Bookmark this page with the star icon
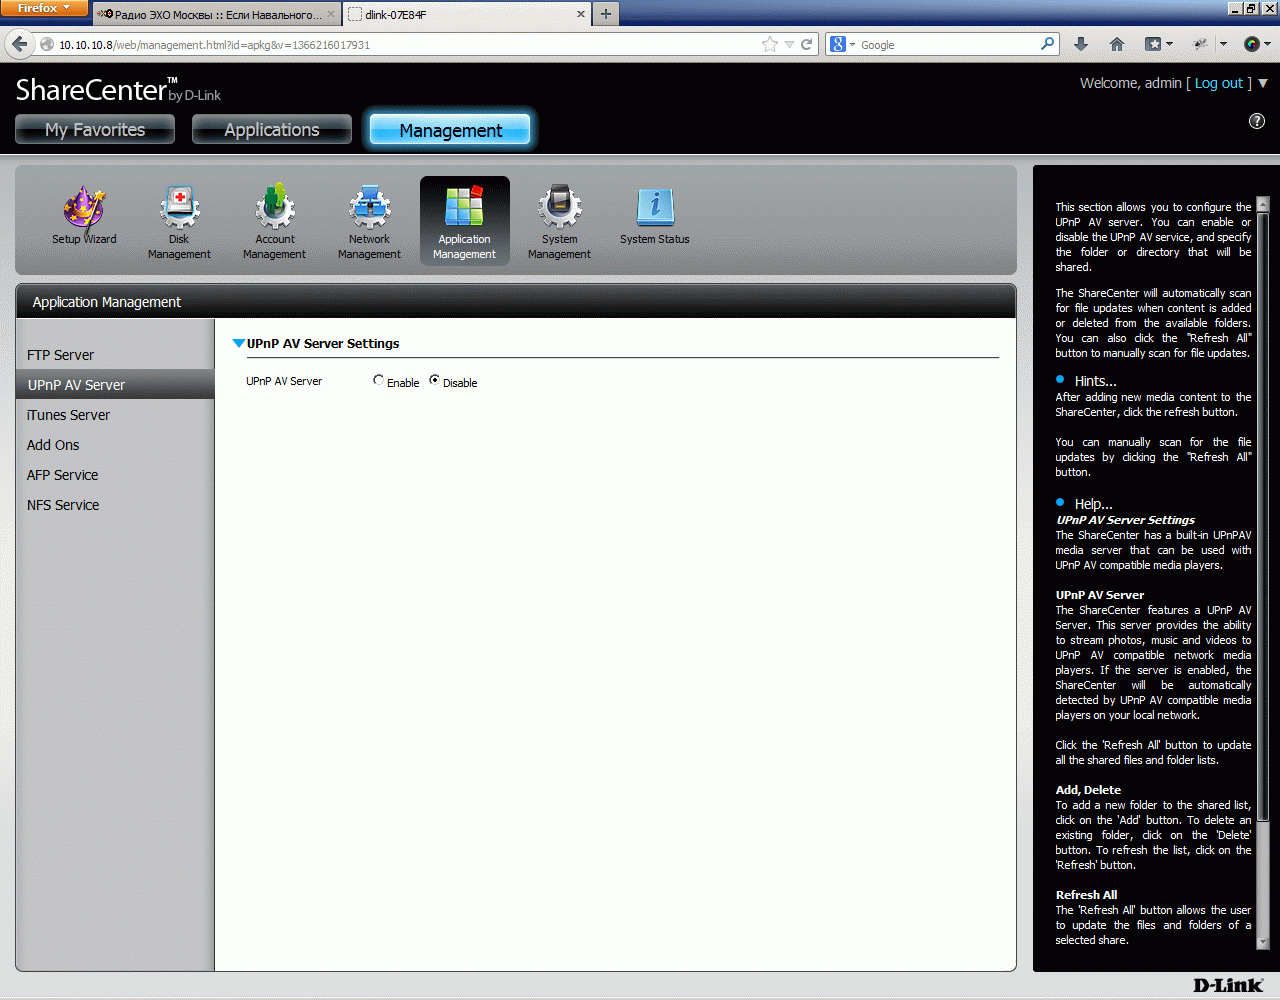The height and width of the screenshot is (1000, 1280). (x=769, y=44)
